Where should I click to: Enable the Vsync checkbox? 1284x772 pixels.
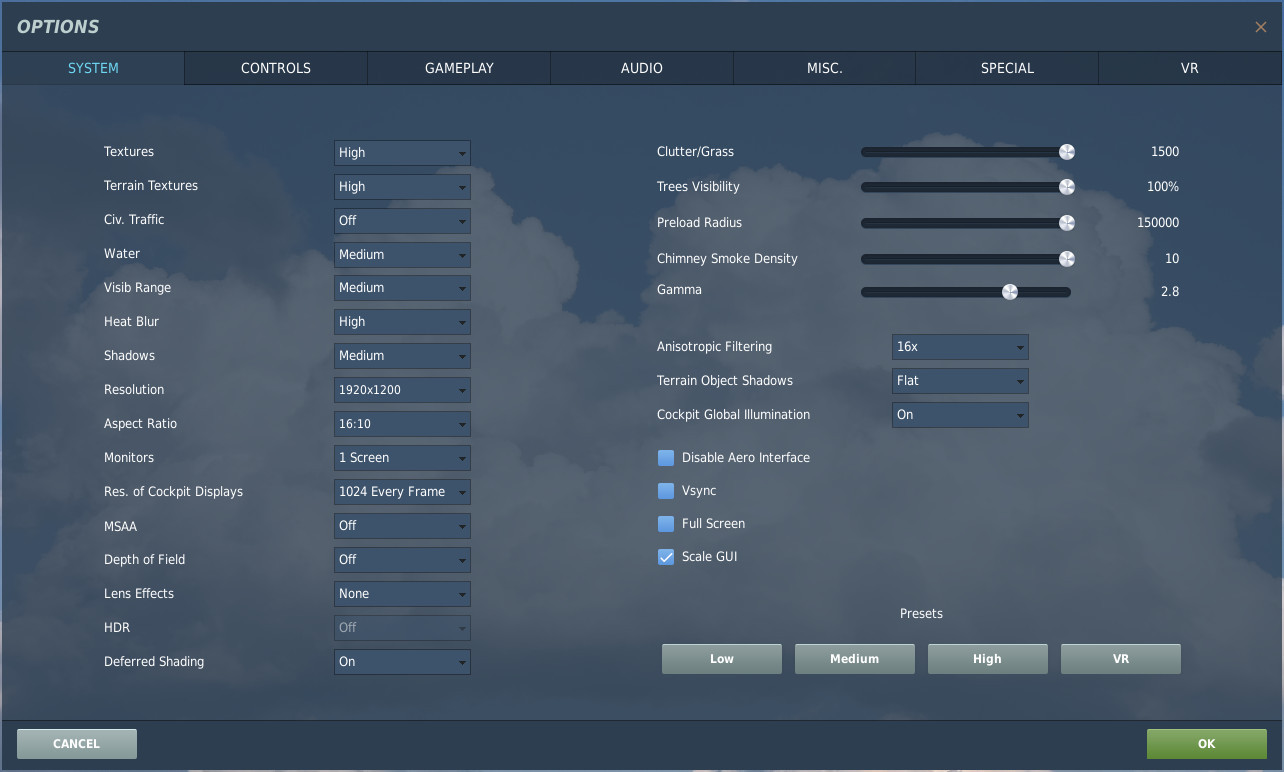[x=666, y=491]
